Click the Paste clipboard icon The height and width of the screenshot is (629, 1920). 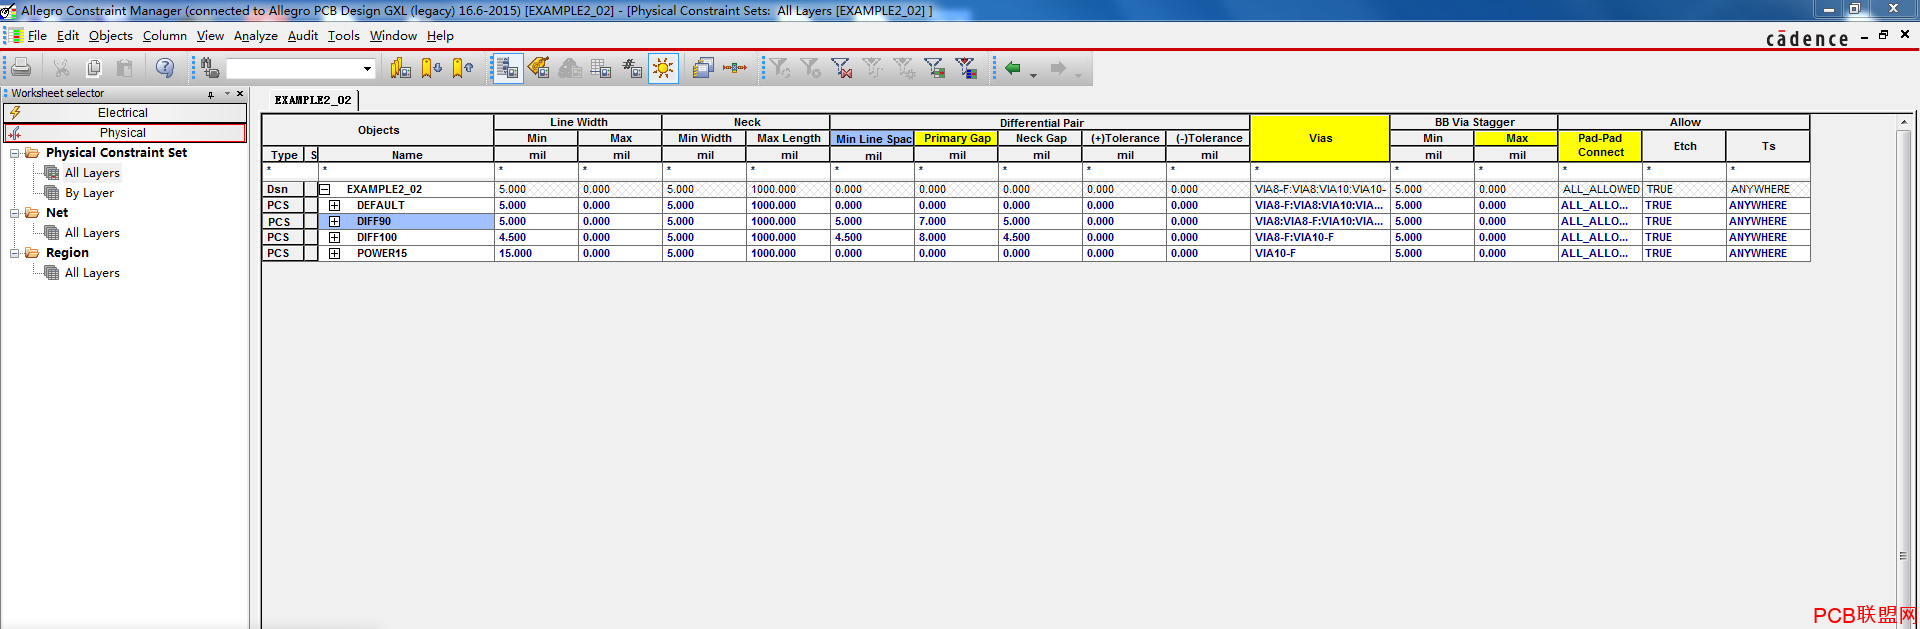pyautogui.click(x=125, y=68)
